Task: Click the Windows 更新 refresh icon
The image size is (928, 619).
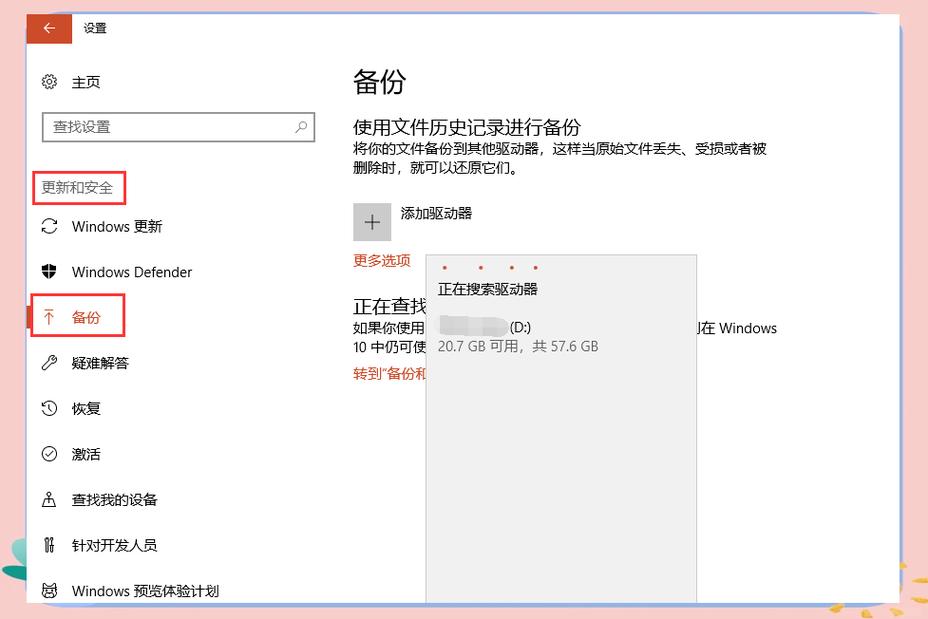Action: click(49, 226)
